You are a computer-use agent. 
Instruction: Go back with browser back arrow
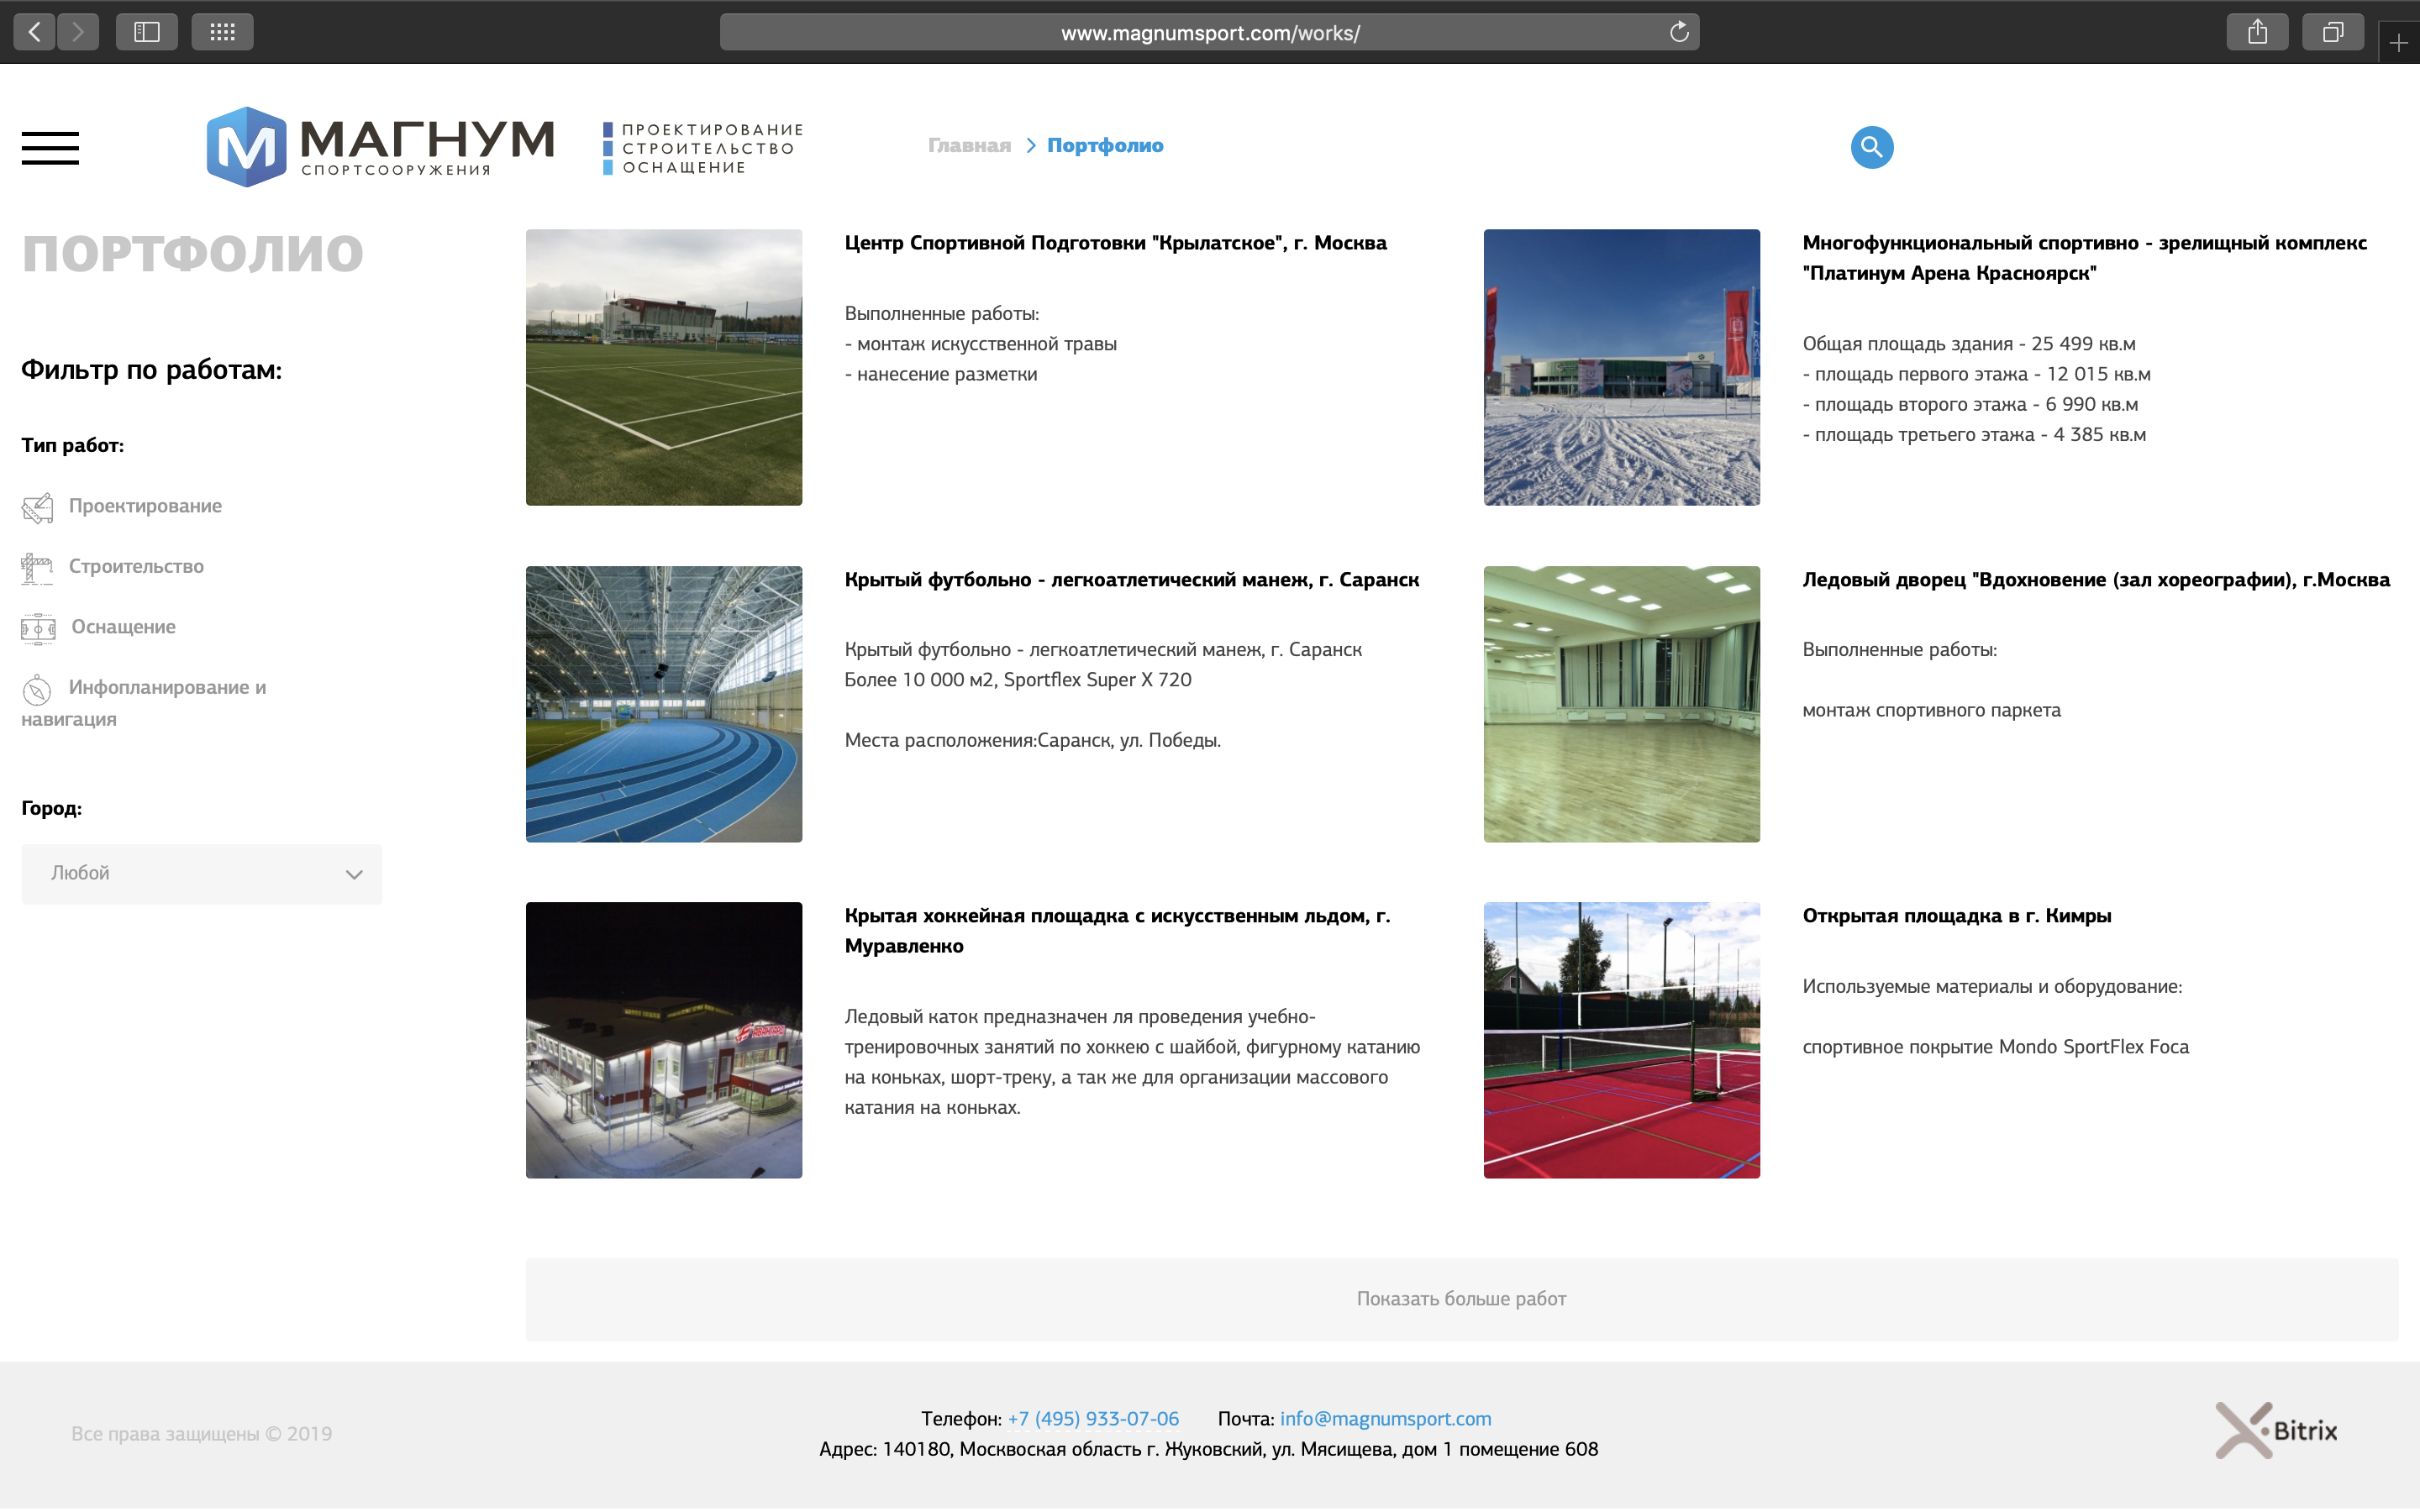coord(34,32)
